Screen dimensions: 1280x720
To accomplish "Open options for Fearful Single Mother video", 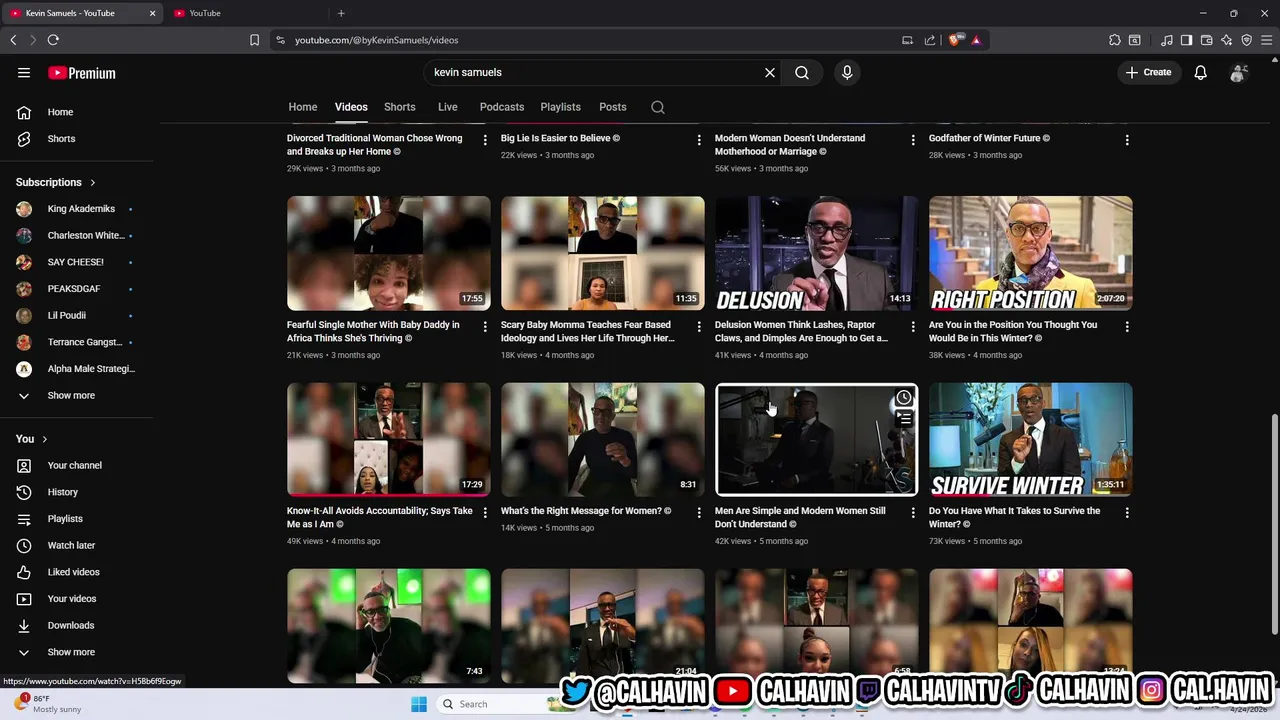I will point(485,326).
